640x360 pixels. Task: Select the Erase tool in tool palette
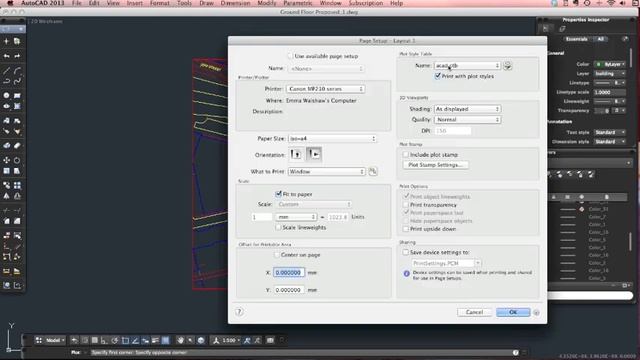pyautogui.click(x=17, y=145)
